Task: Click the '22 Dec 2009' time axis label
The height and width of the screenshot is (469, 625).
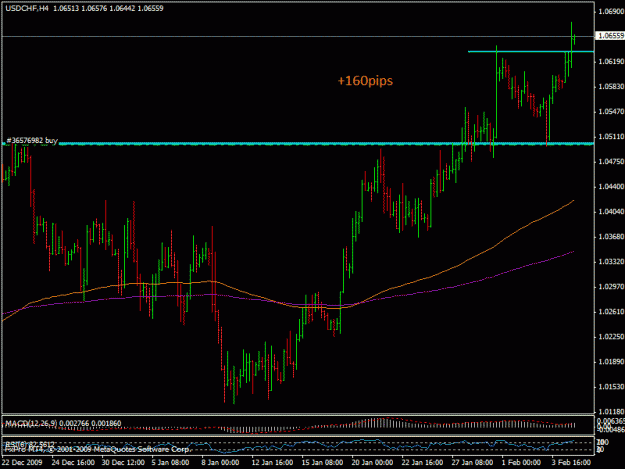Action: tap(22, 462)
